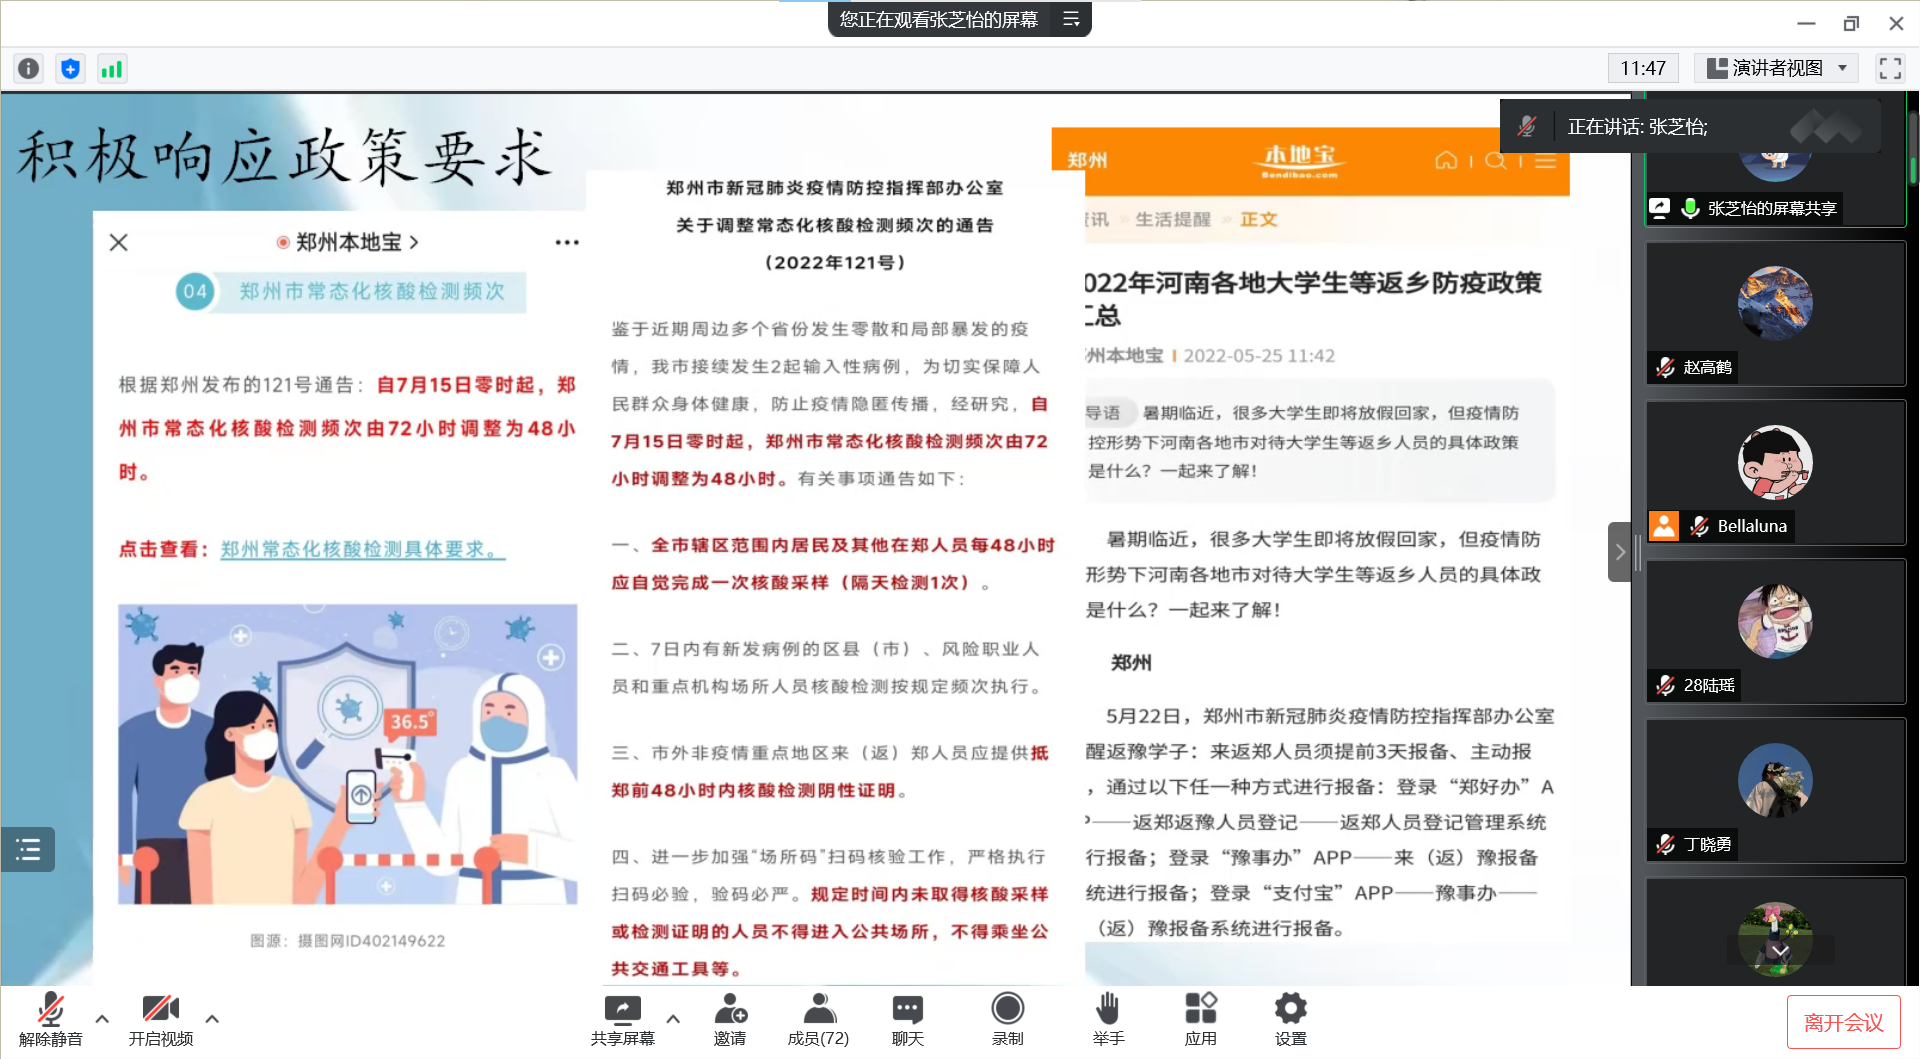Viewport: 1920px width, 1059px height.
Task: Click the search icon in 本地宝 header
Action: click(x=1496, y=160)
